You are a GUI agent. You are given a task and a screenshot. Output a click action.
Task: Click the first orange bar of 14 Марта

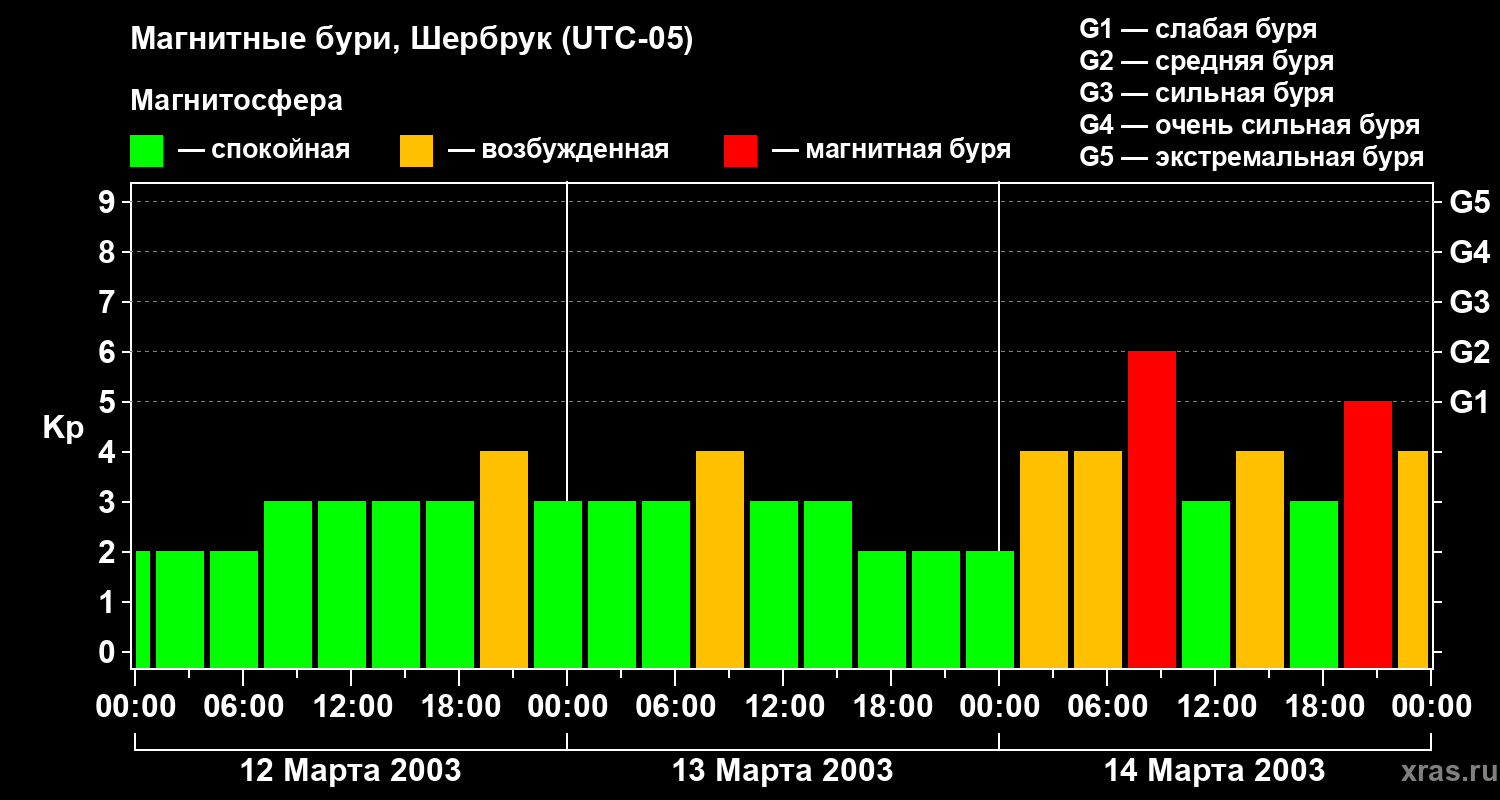point(1044,559)
